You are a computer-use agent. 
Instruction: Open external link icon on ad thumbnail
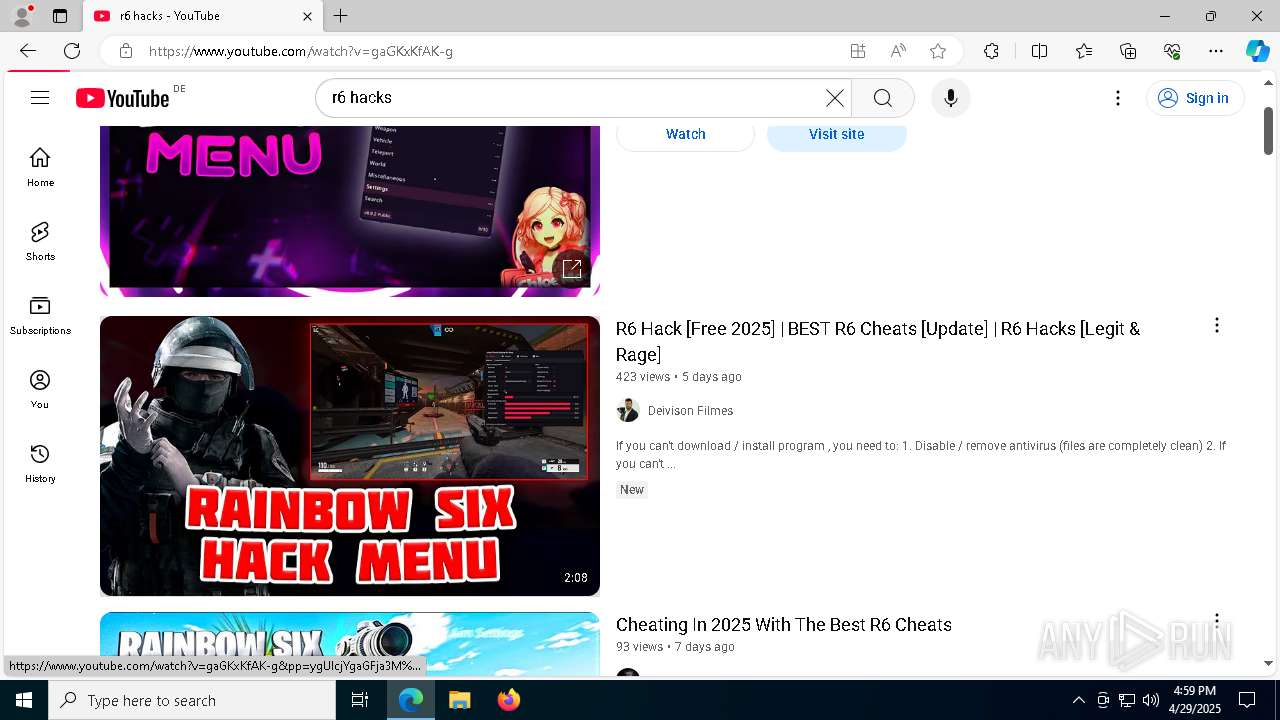click(572, 268)
